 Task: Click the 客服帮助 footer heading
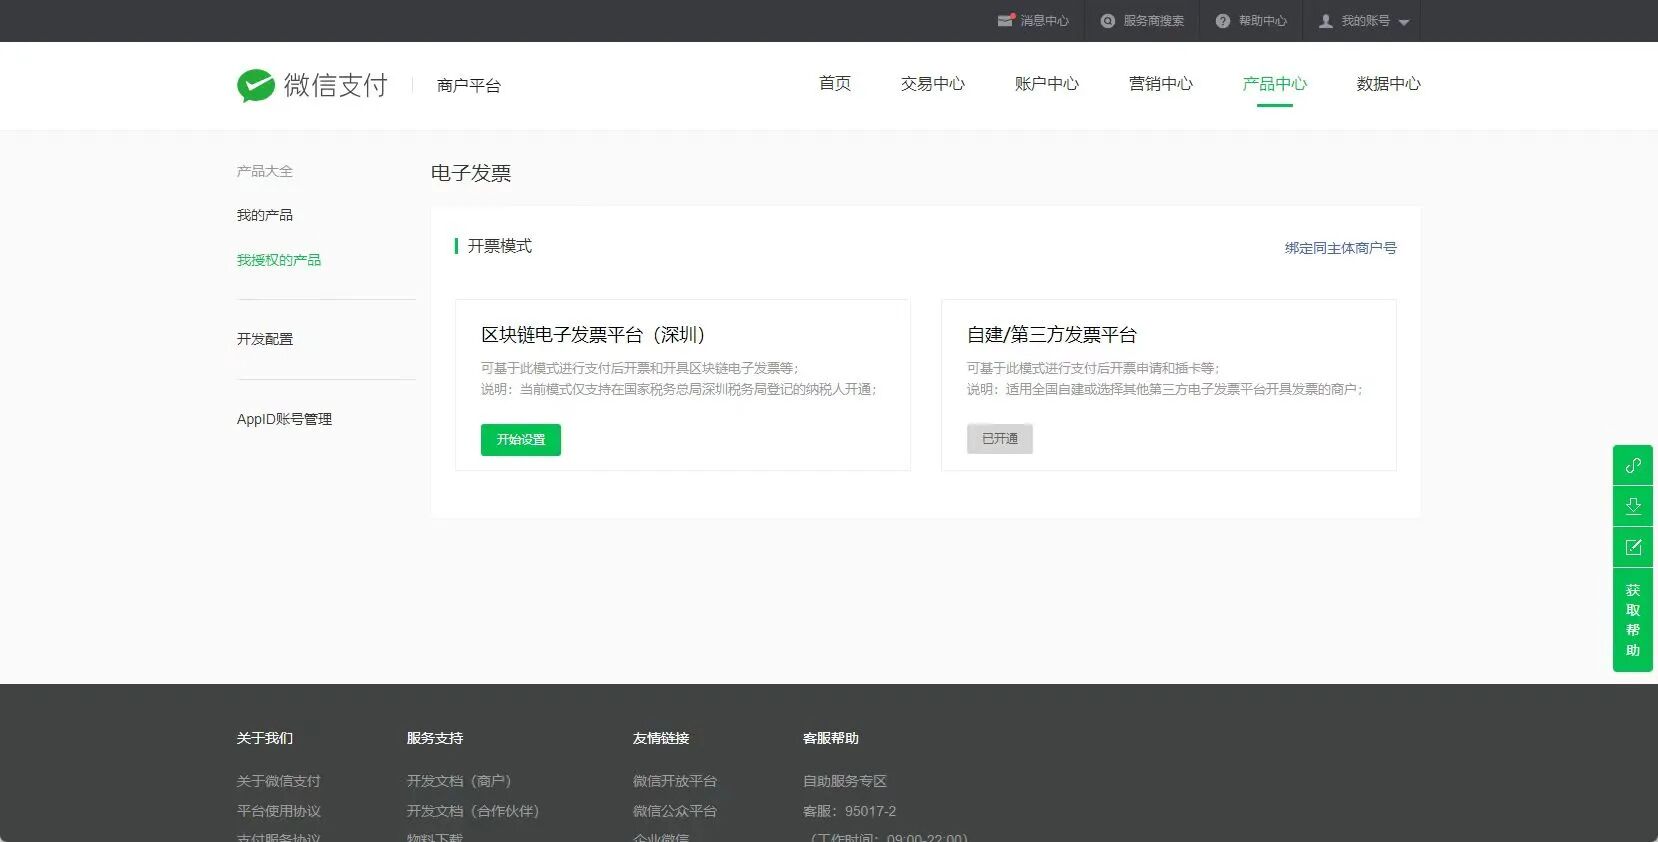(831, 738)
